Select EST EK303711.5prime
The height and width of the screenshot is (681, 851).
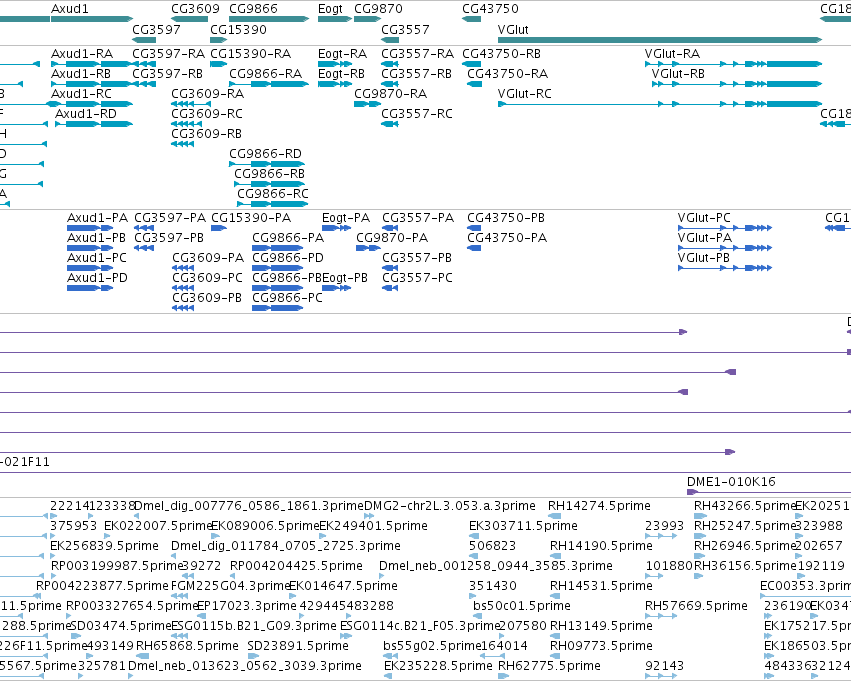click(523, 526)
